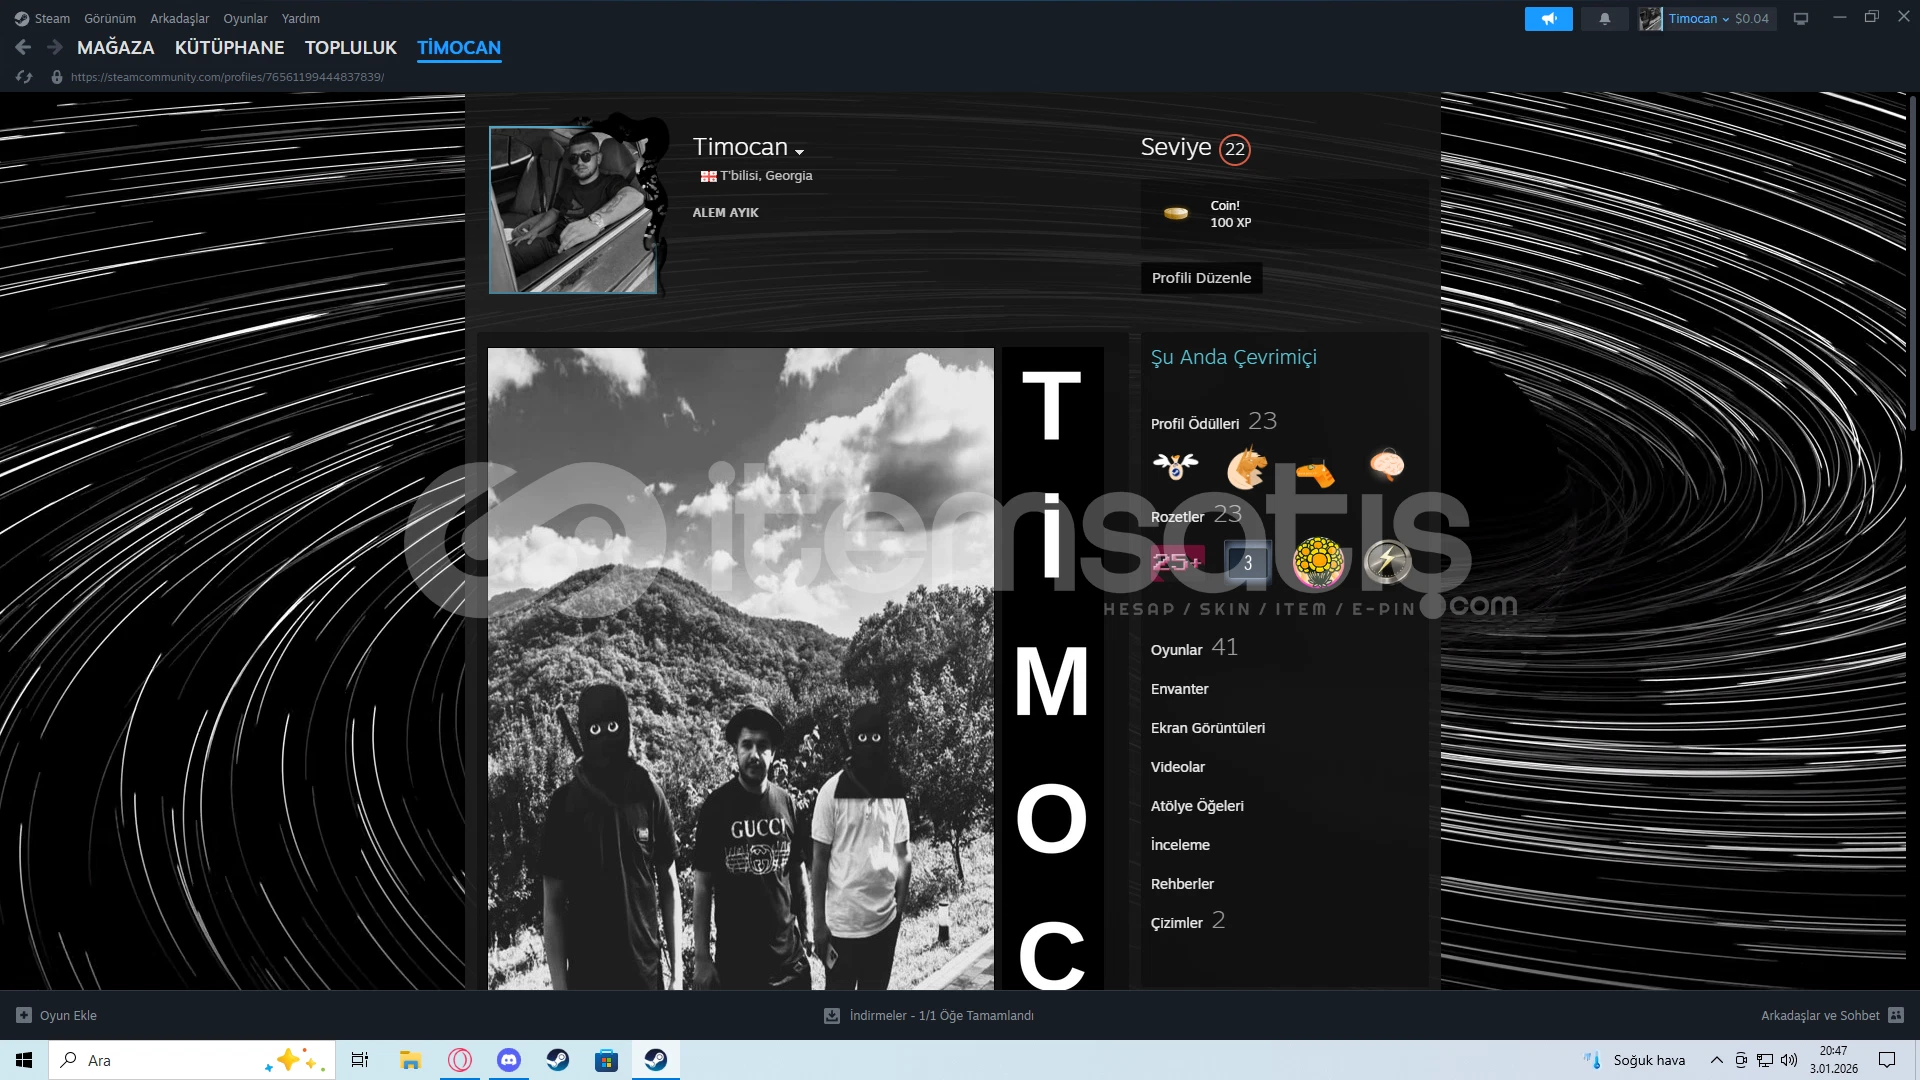Click the Big Picture mode monitor icon
Screen dimensions: 1920x1080
(x=1801, y=19)
